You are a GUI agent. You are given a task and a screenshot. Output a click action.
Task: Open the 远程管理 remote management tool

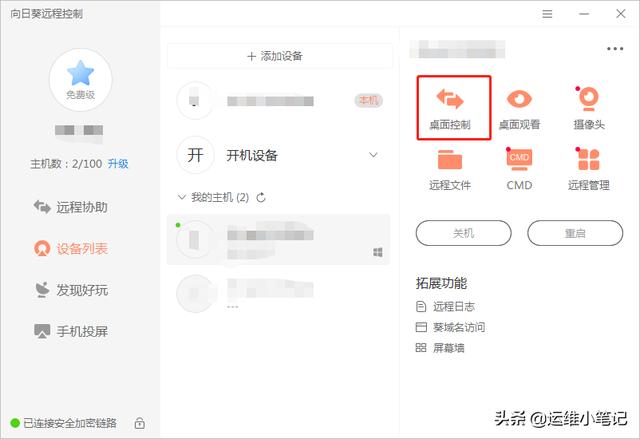click(x=589, y=169)
